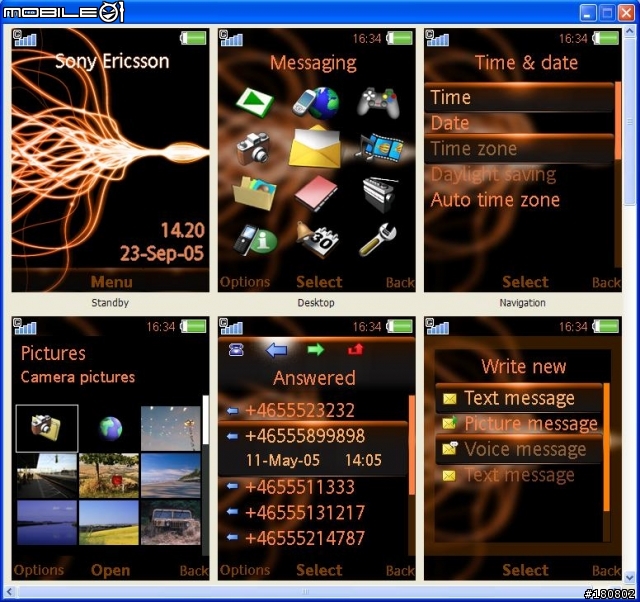Choose Picture message under Write new
This screenshot has height=602, width=640.
[x=519, y=424]
